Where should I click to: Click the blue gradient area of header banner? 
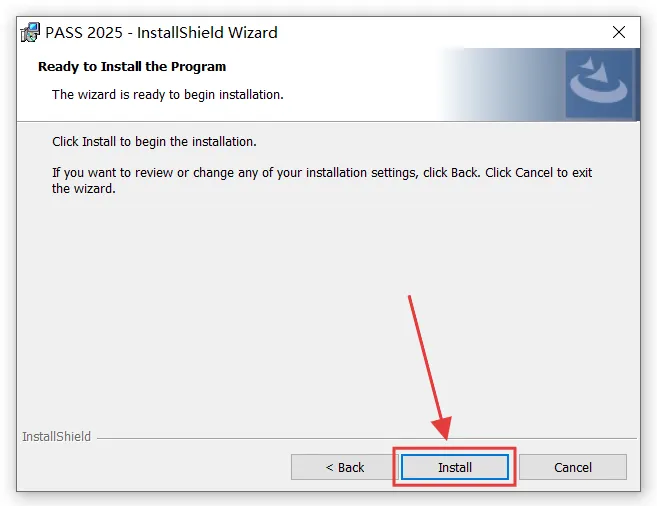coord(503,85)
